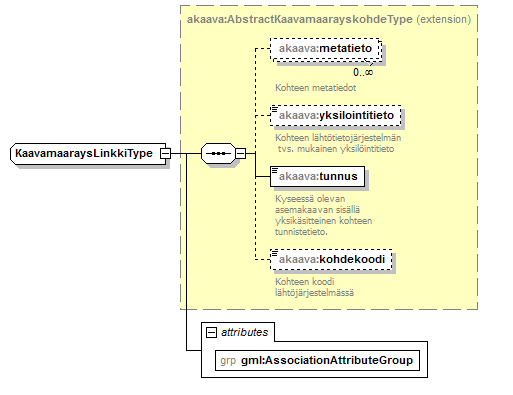Select the akaava:tunnus element box

(317, 176)
